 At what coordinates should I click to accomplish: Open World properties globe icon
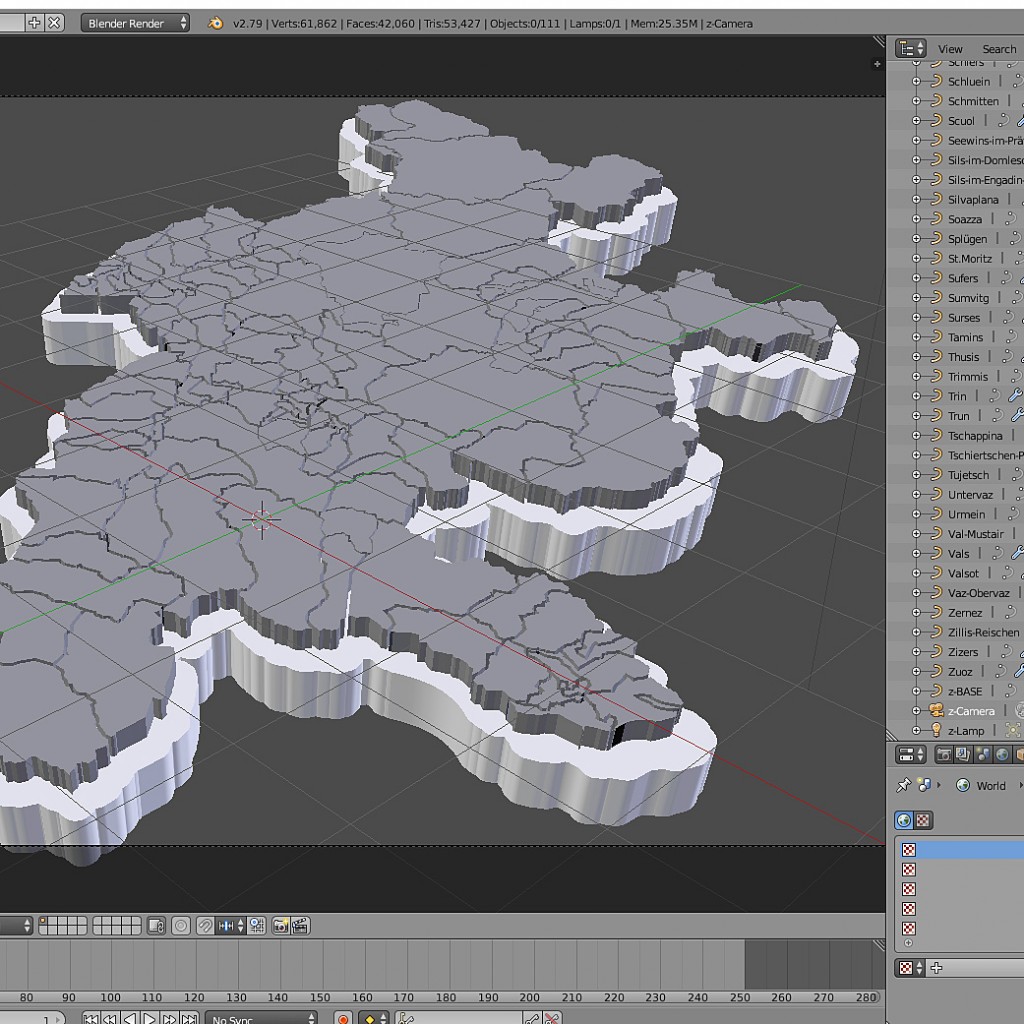(1002, 755)
